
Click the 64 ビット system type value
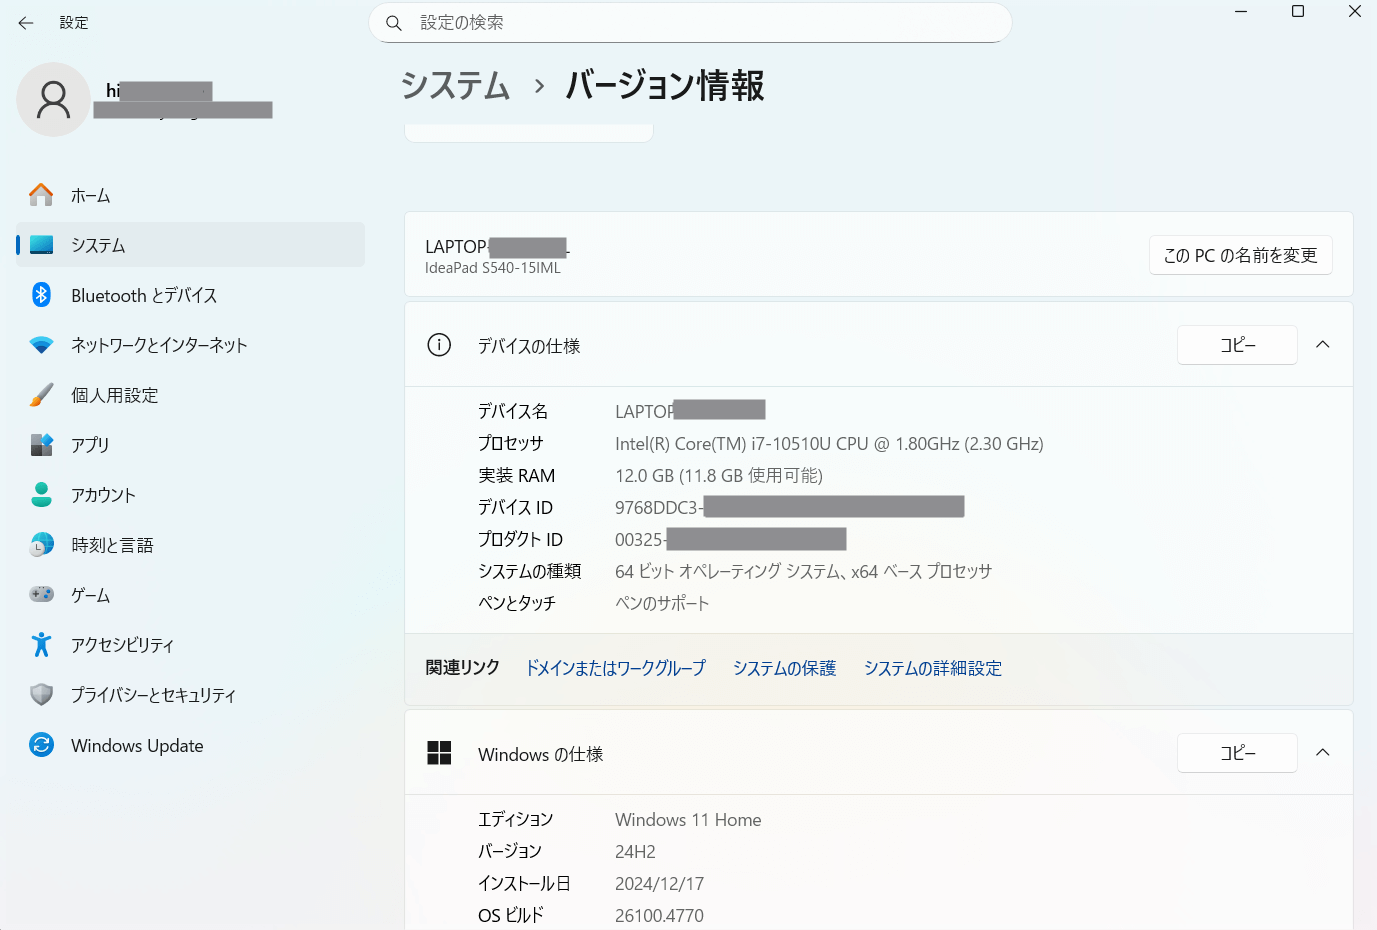804,572
